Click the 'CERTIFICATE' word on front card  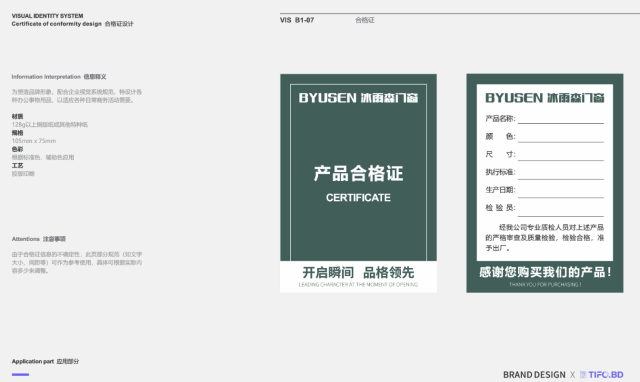point(358,198)
